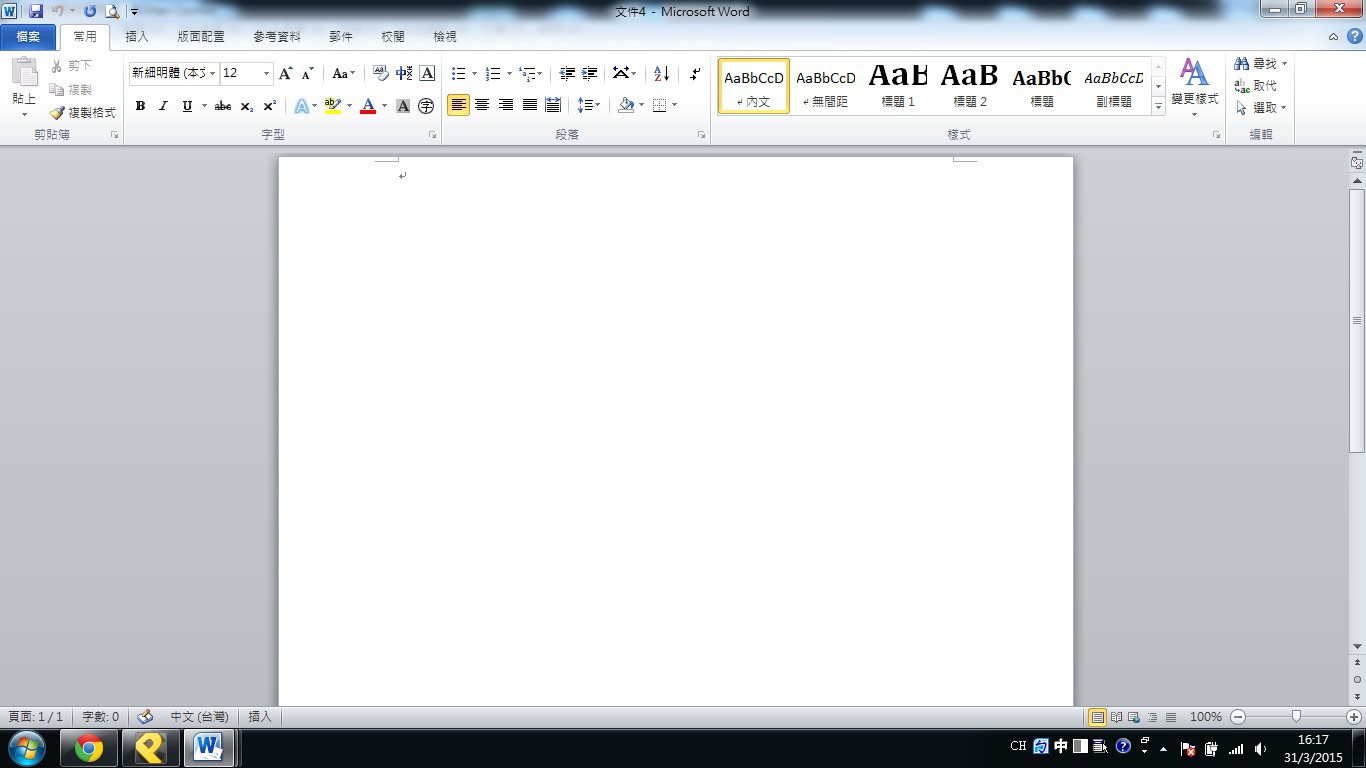Open the 插入 tab
1366x768 pixels.
pos(137,37)
